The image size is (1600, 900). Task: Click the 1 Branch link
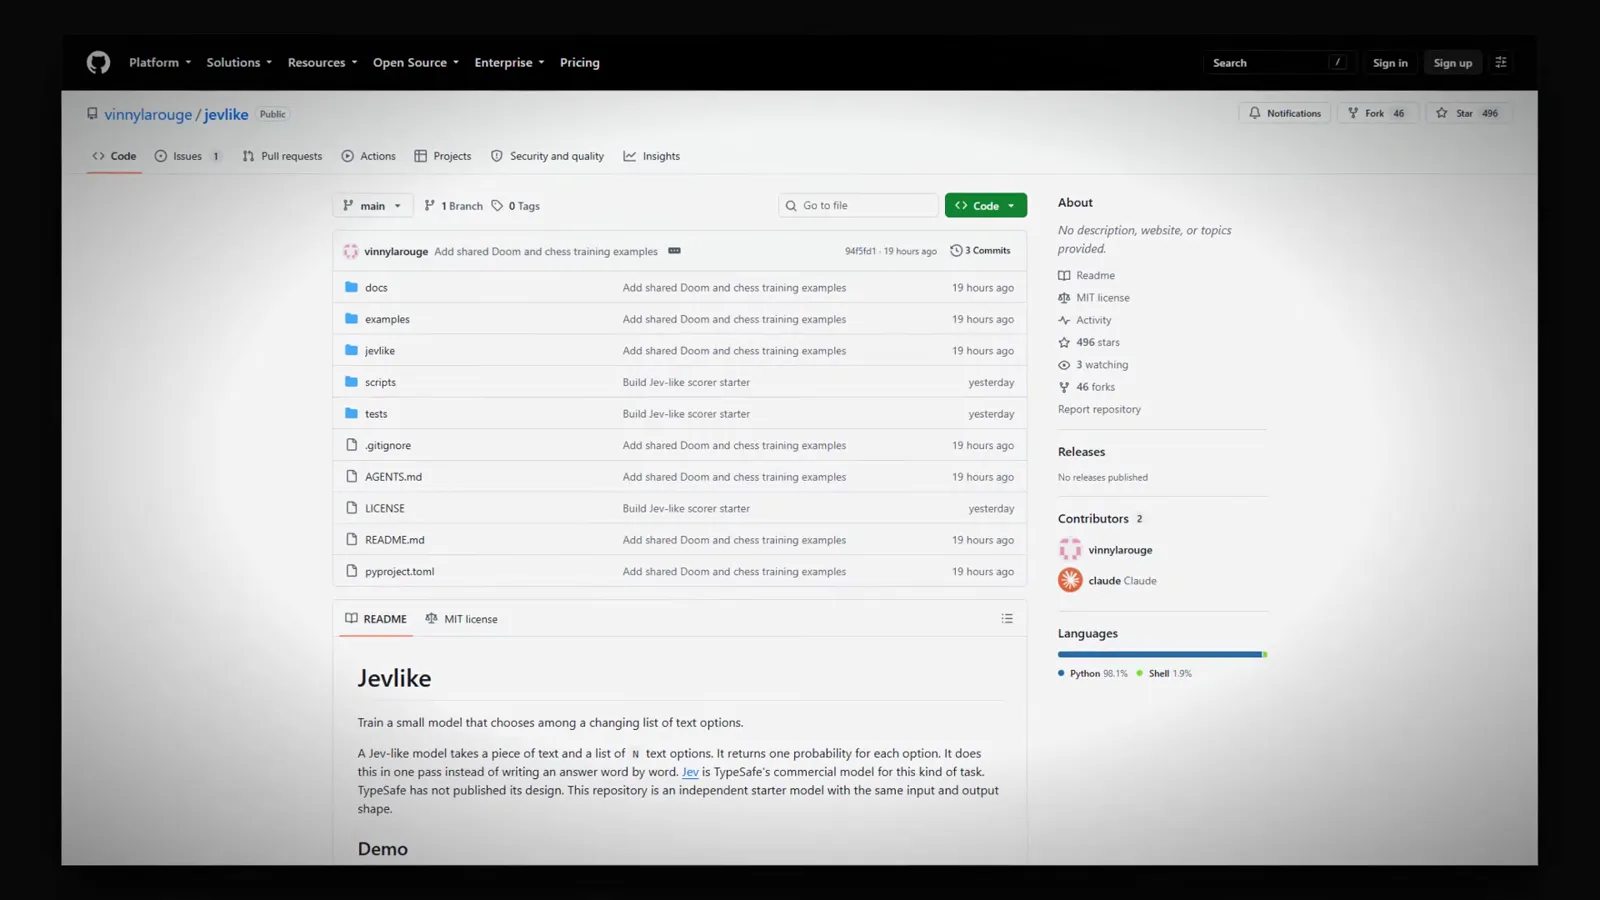[x=453, y=206]
